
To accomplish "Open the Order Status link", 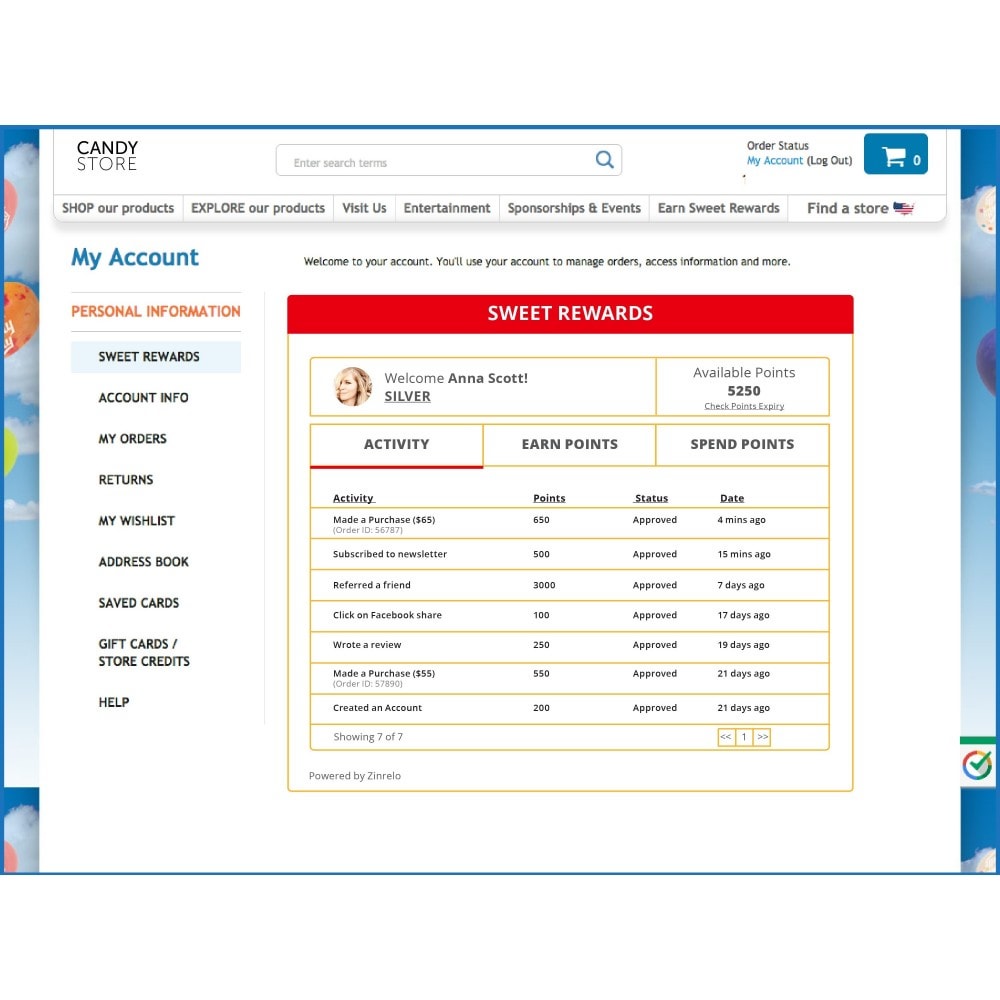I will tap(777, 145).
